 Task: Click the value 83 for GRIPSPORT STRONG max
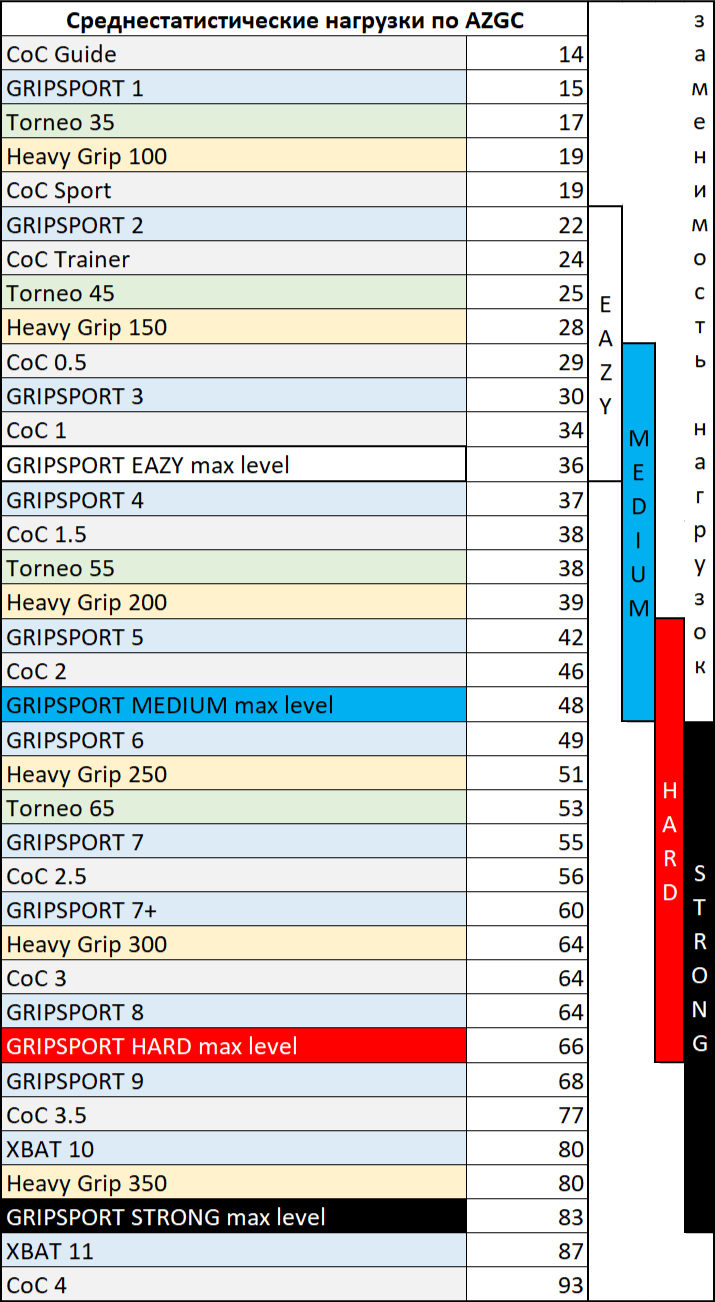pos(527,1217)
